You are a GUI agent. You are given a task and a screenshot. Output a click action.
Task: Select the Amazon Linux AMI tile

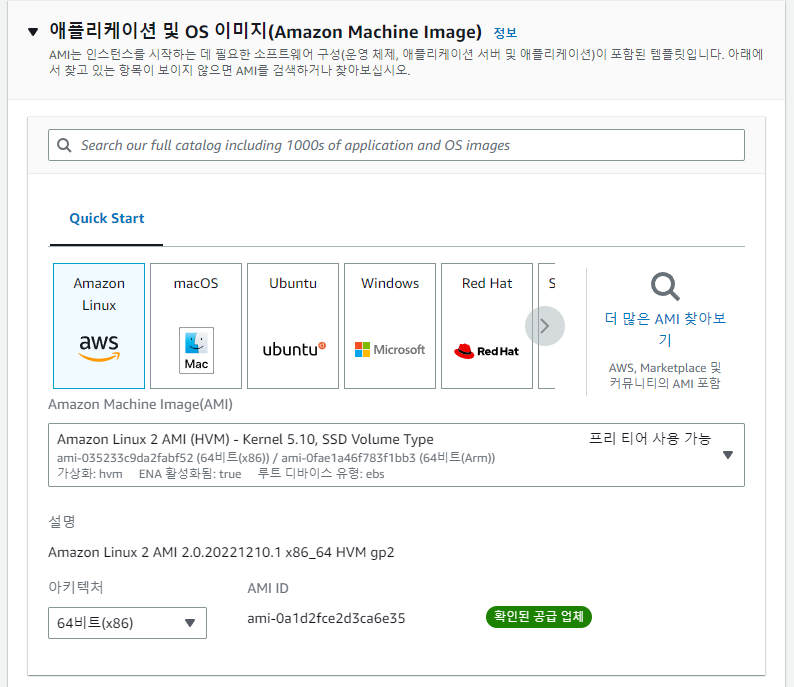[x=99, y=326]
